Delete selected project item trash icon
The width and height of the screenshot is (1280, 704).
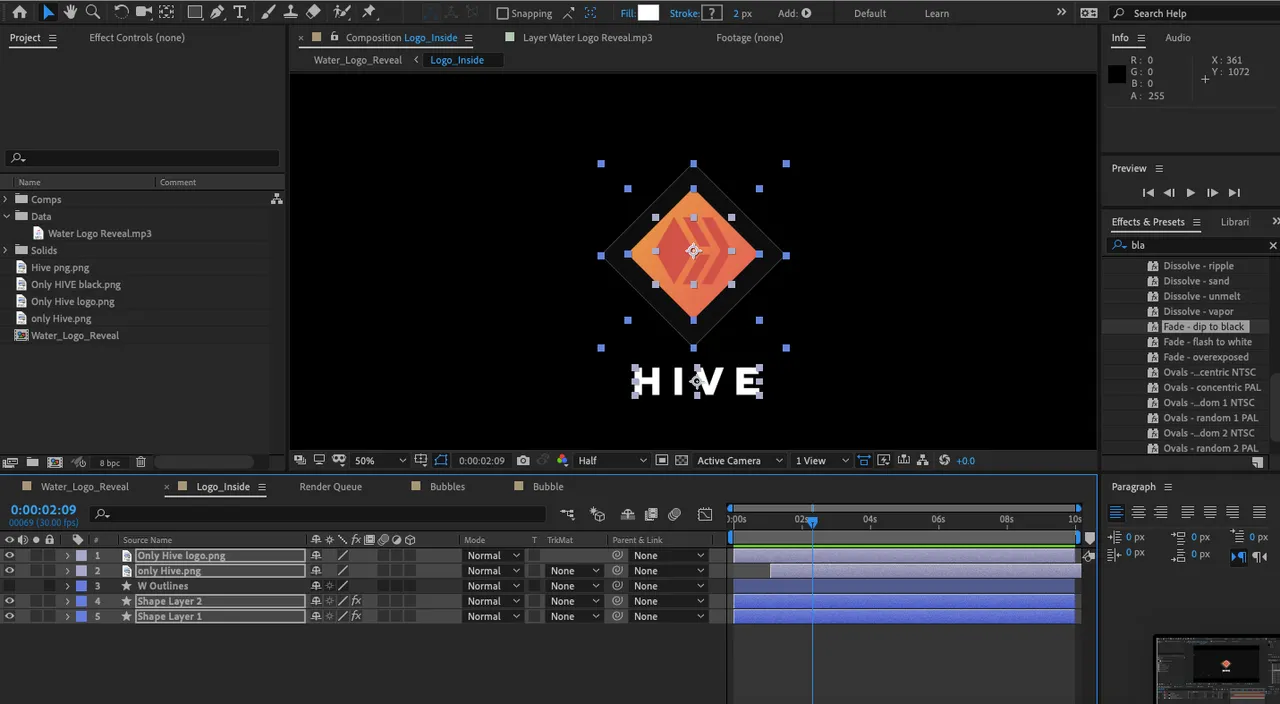click(141, 462)
